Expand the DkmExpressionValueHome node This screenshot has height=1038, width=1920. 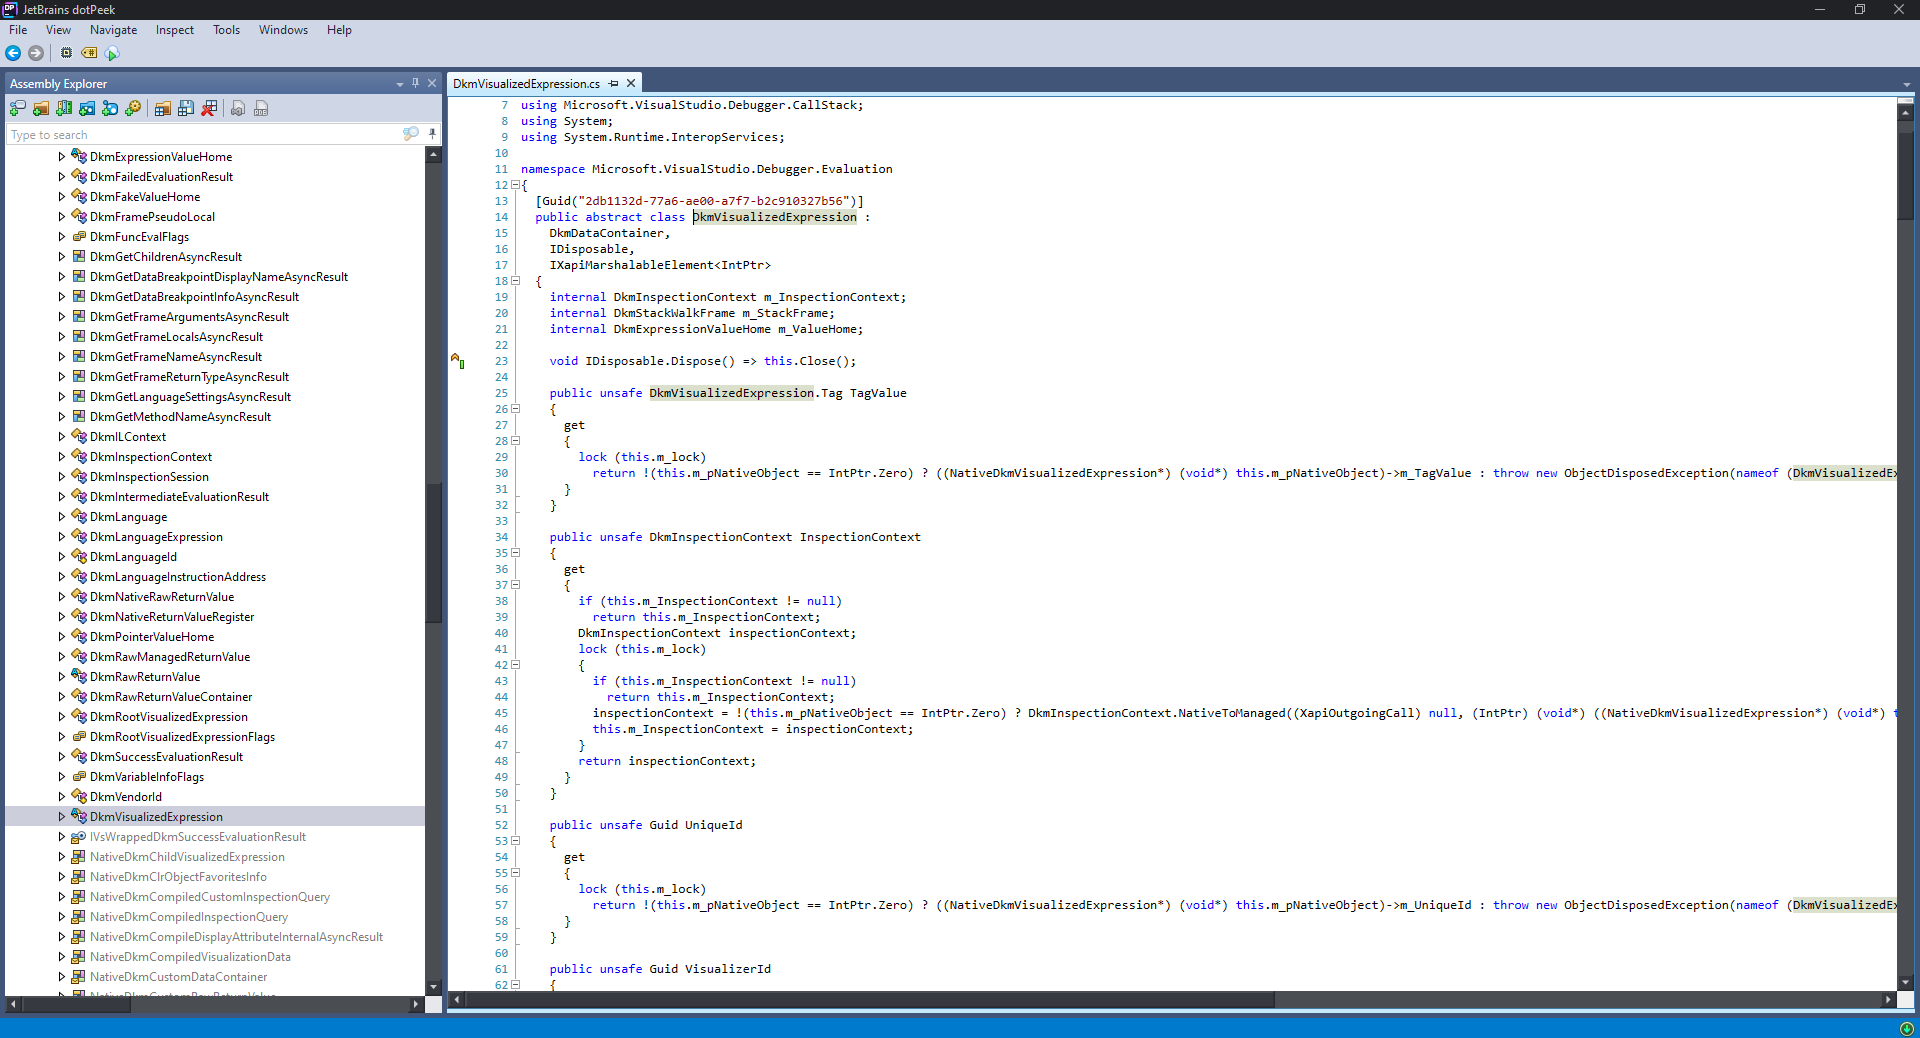(x=61, y=157)
